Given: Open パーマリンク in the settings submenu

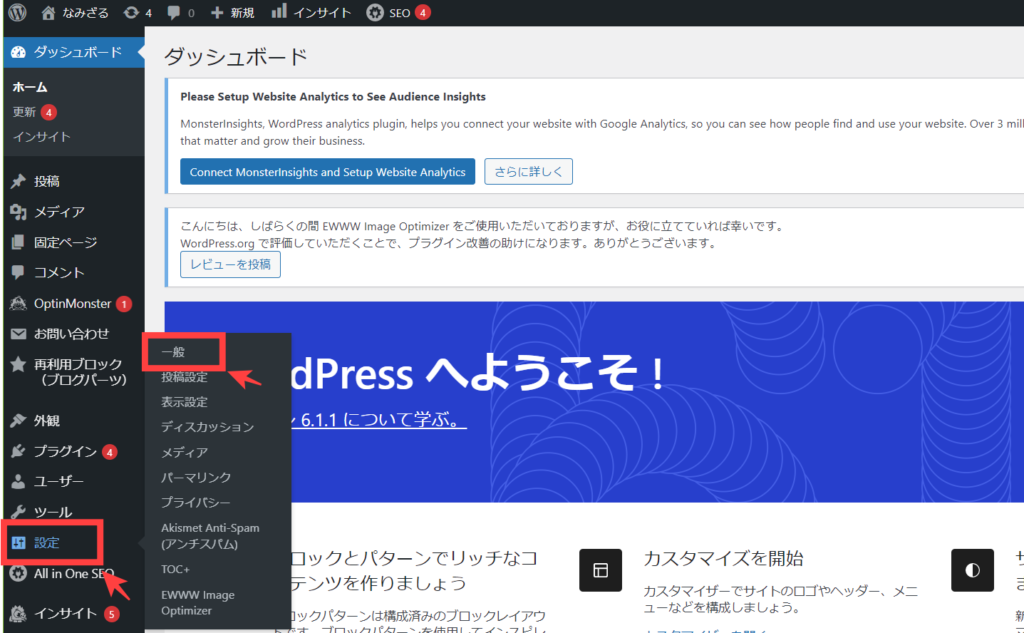Looking at the screenshot, I should click(x=196, y=478).
